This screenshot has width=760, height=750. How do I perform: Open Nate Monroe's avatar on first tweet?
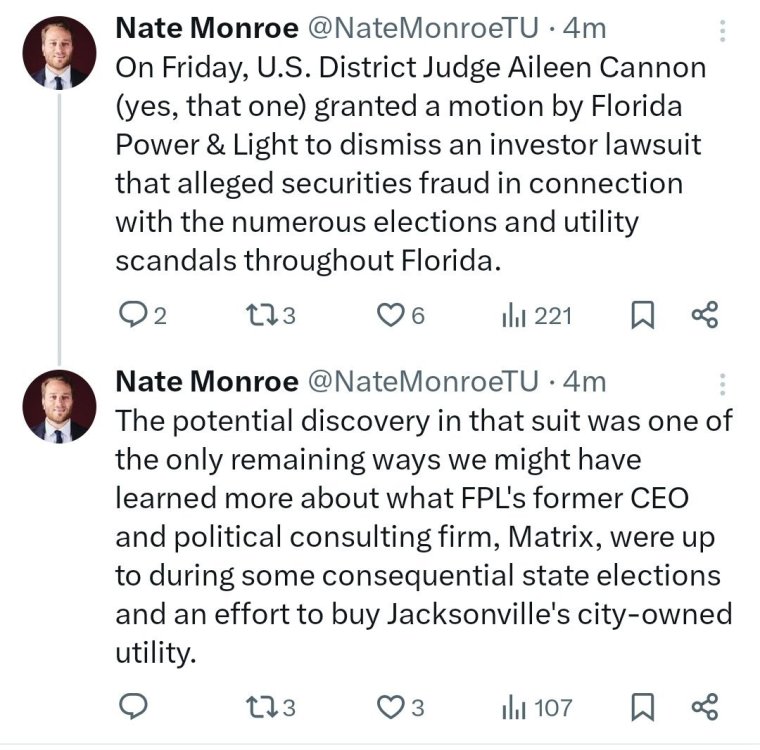pos(60,52)
